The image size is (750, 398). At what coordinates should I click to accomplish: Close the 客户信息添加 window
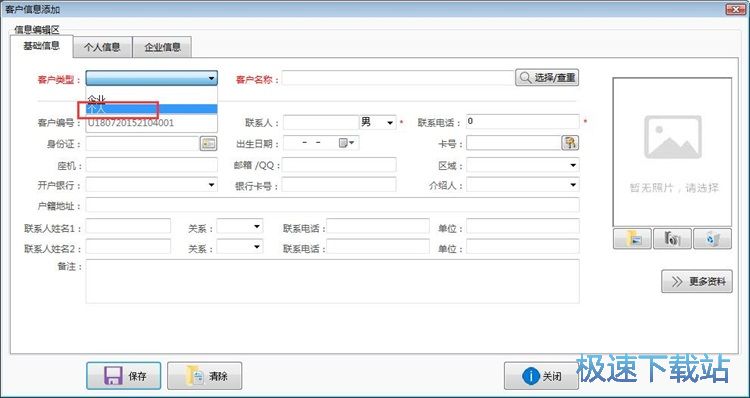pyautogui.click(x=735, y=9)
